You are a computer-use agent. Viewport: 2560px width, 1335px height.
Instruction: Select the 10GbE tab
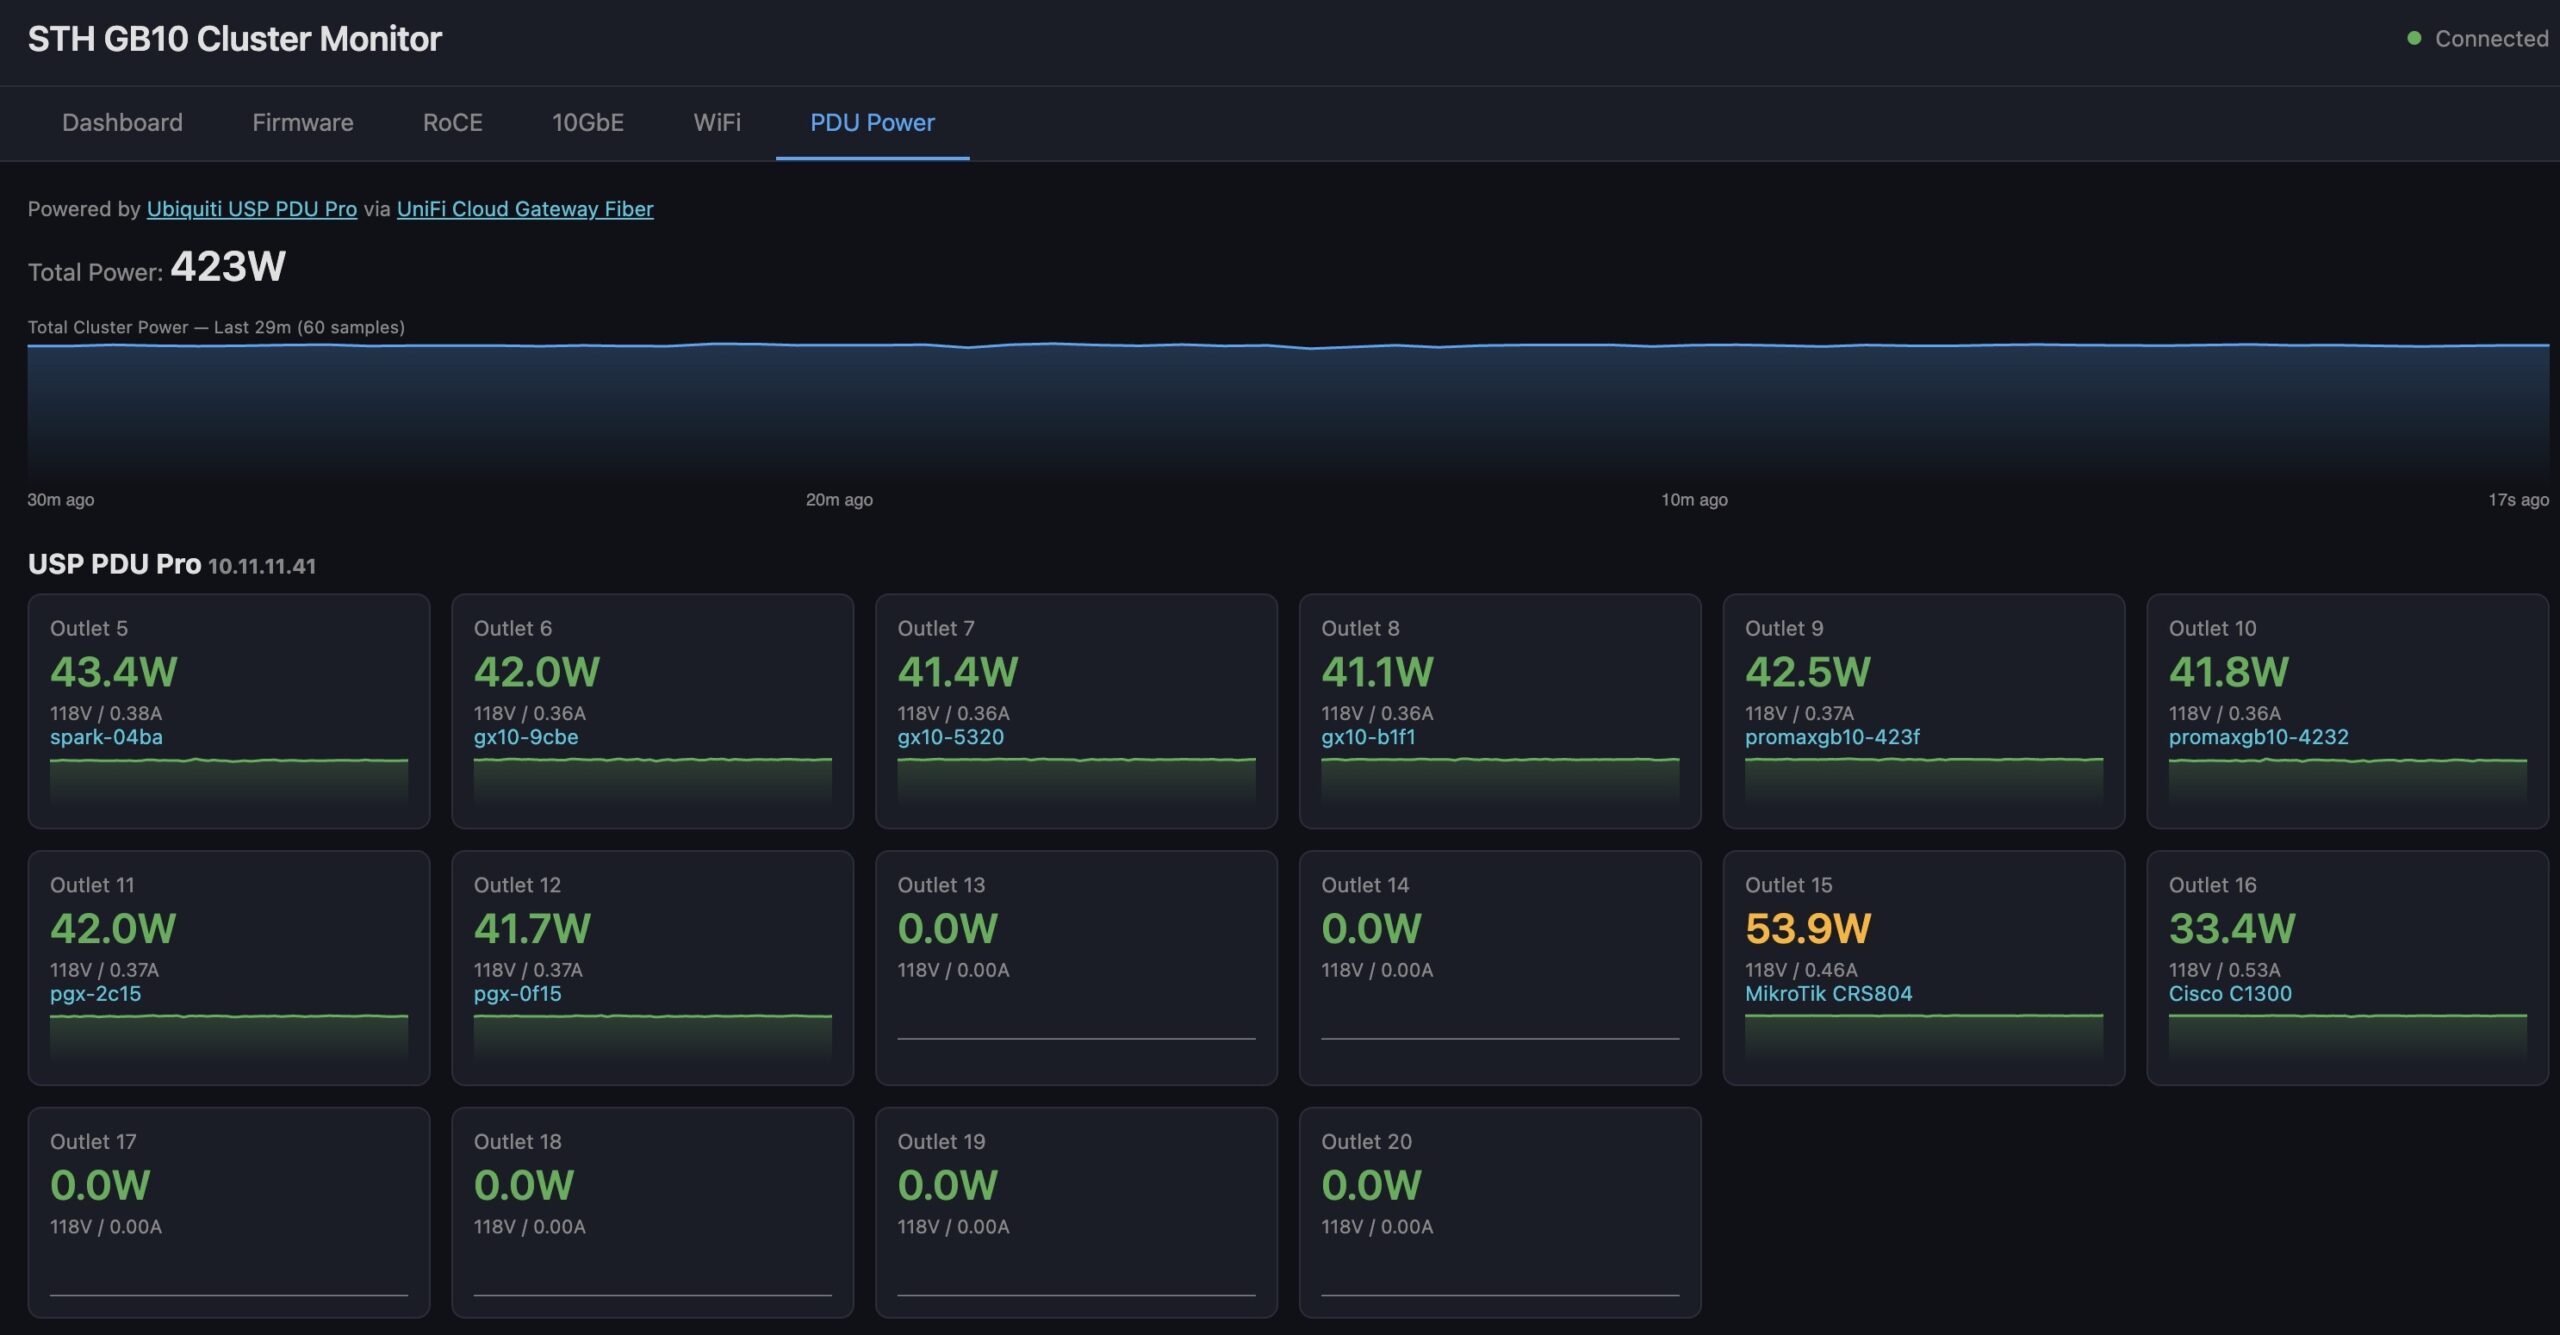click(587, 123)
